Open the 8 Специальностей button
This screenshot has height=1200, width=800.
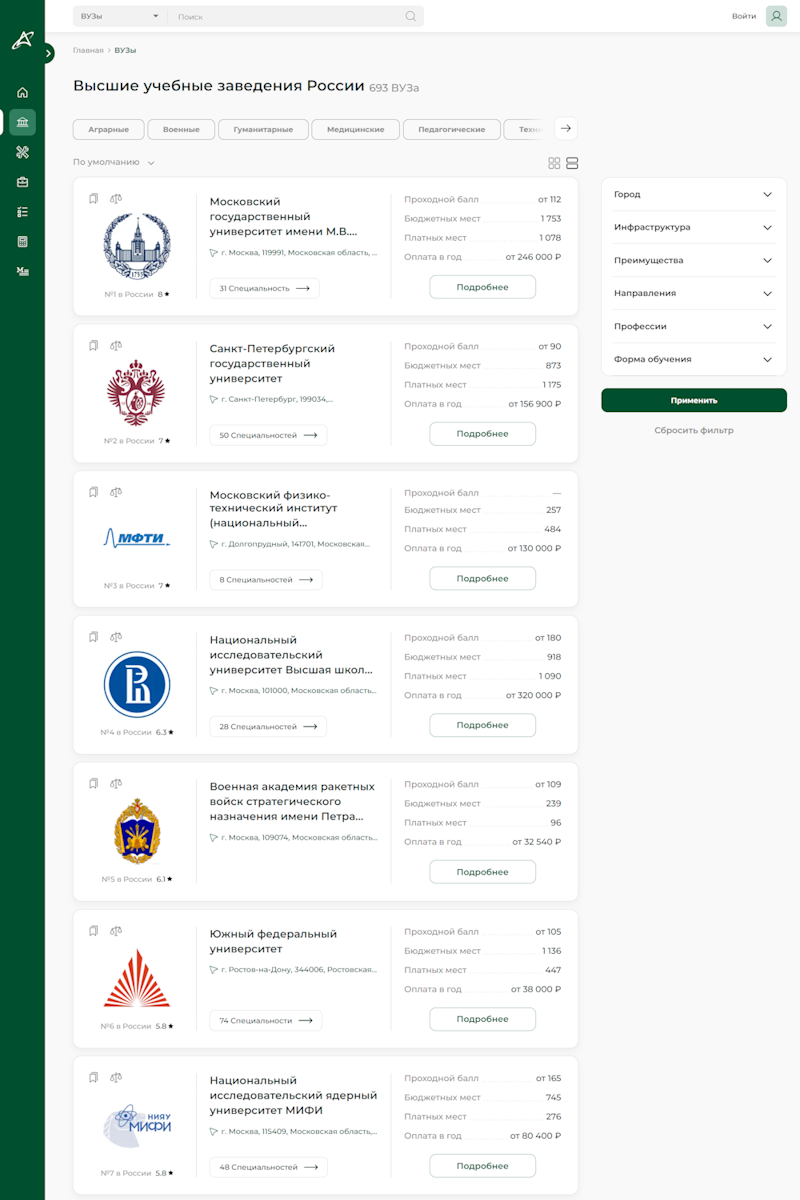click(266, 580)
